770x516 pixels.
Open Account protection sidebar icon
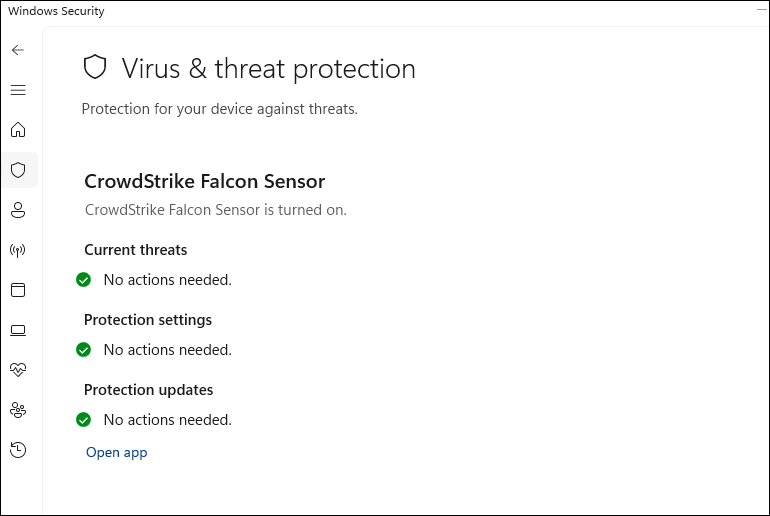pyautogui.click(x=18, y=210)
